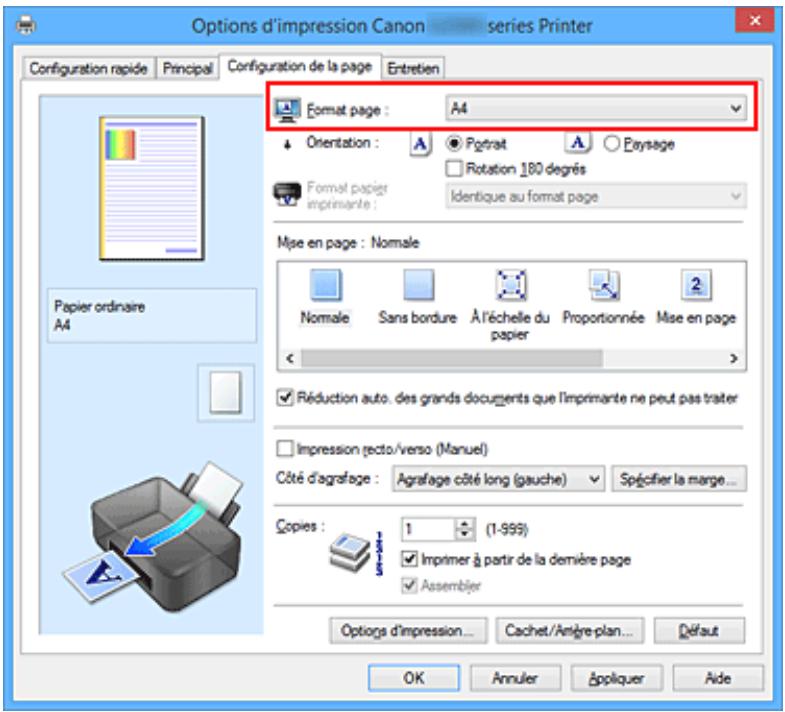
Task: Click the landscape orientation A icon
Action: coord(577,143)
